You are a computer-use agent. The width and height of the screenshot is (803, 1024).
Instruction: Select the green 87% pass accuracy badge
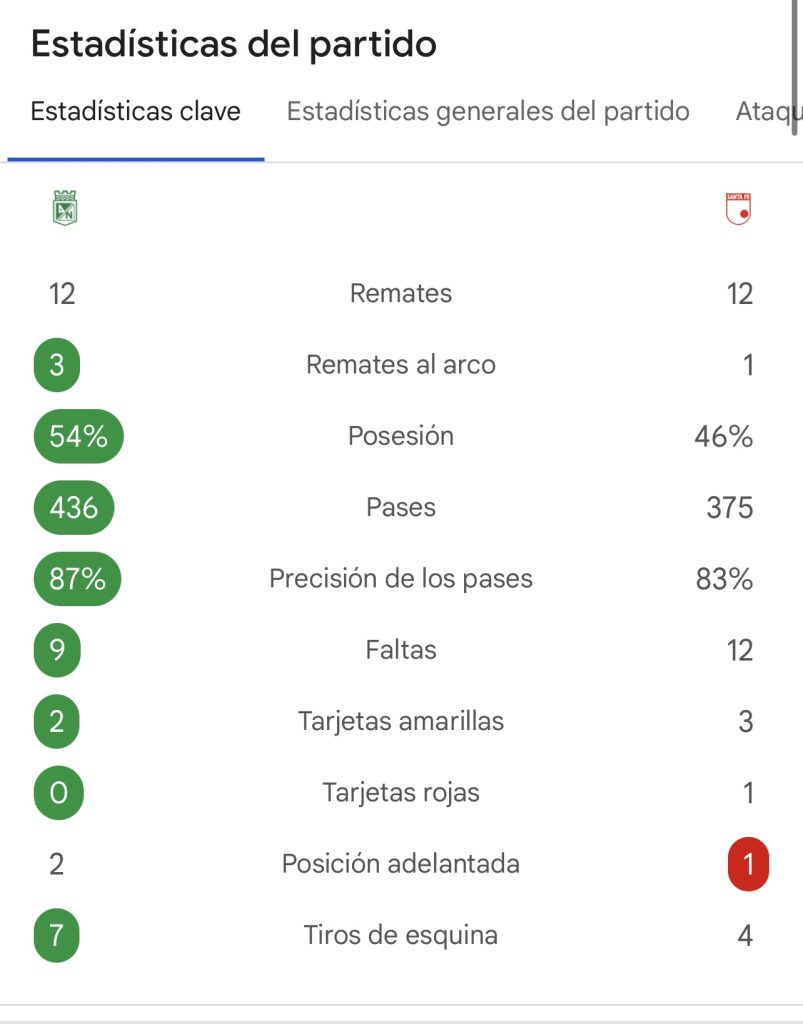[77, 579]
